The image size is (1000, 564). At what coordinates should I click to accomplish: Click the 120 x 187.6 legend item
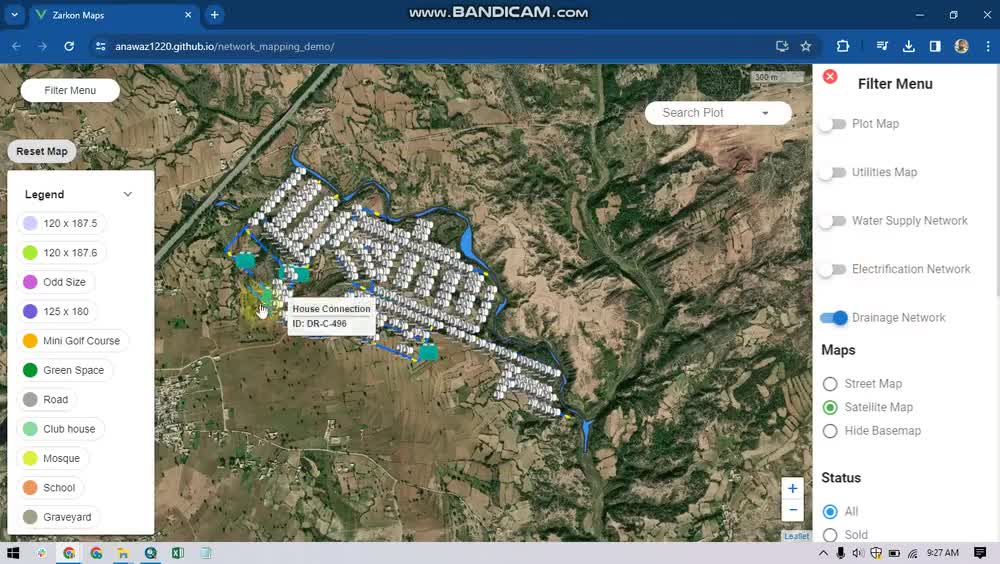click(x=61, y=253)
